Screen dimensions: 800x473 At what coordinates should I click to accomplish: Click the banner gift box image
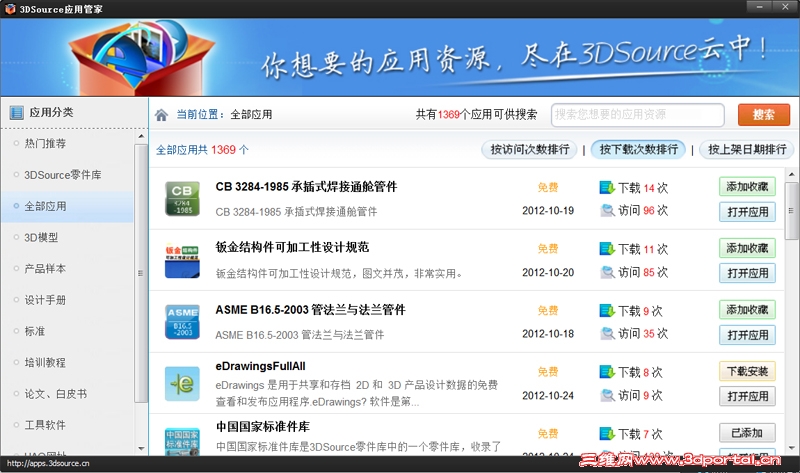click(143, 57)
